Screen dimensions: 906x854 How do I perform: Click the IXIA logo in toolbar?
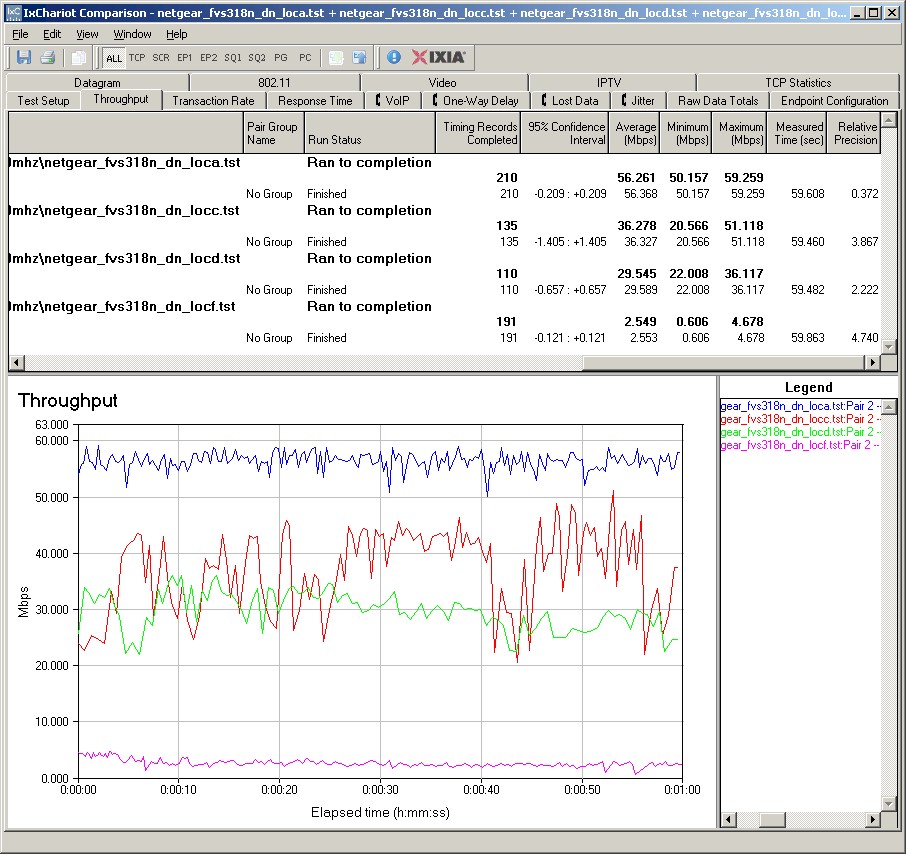pyautogui.click(x=439, y=57)
